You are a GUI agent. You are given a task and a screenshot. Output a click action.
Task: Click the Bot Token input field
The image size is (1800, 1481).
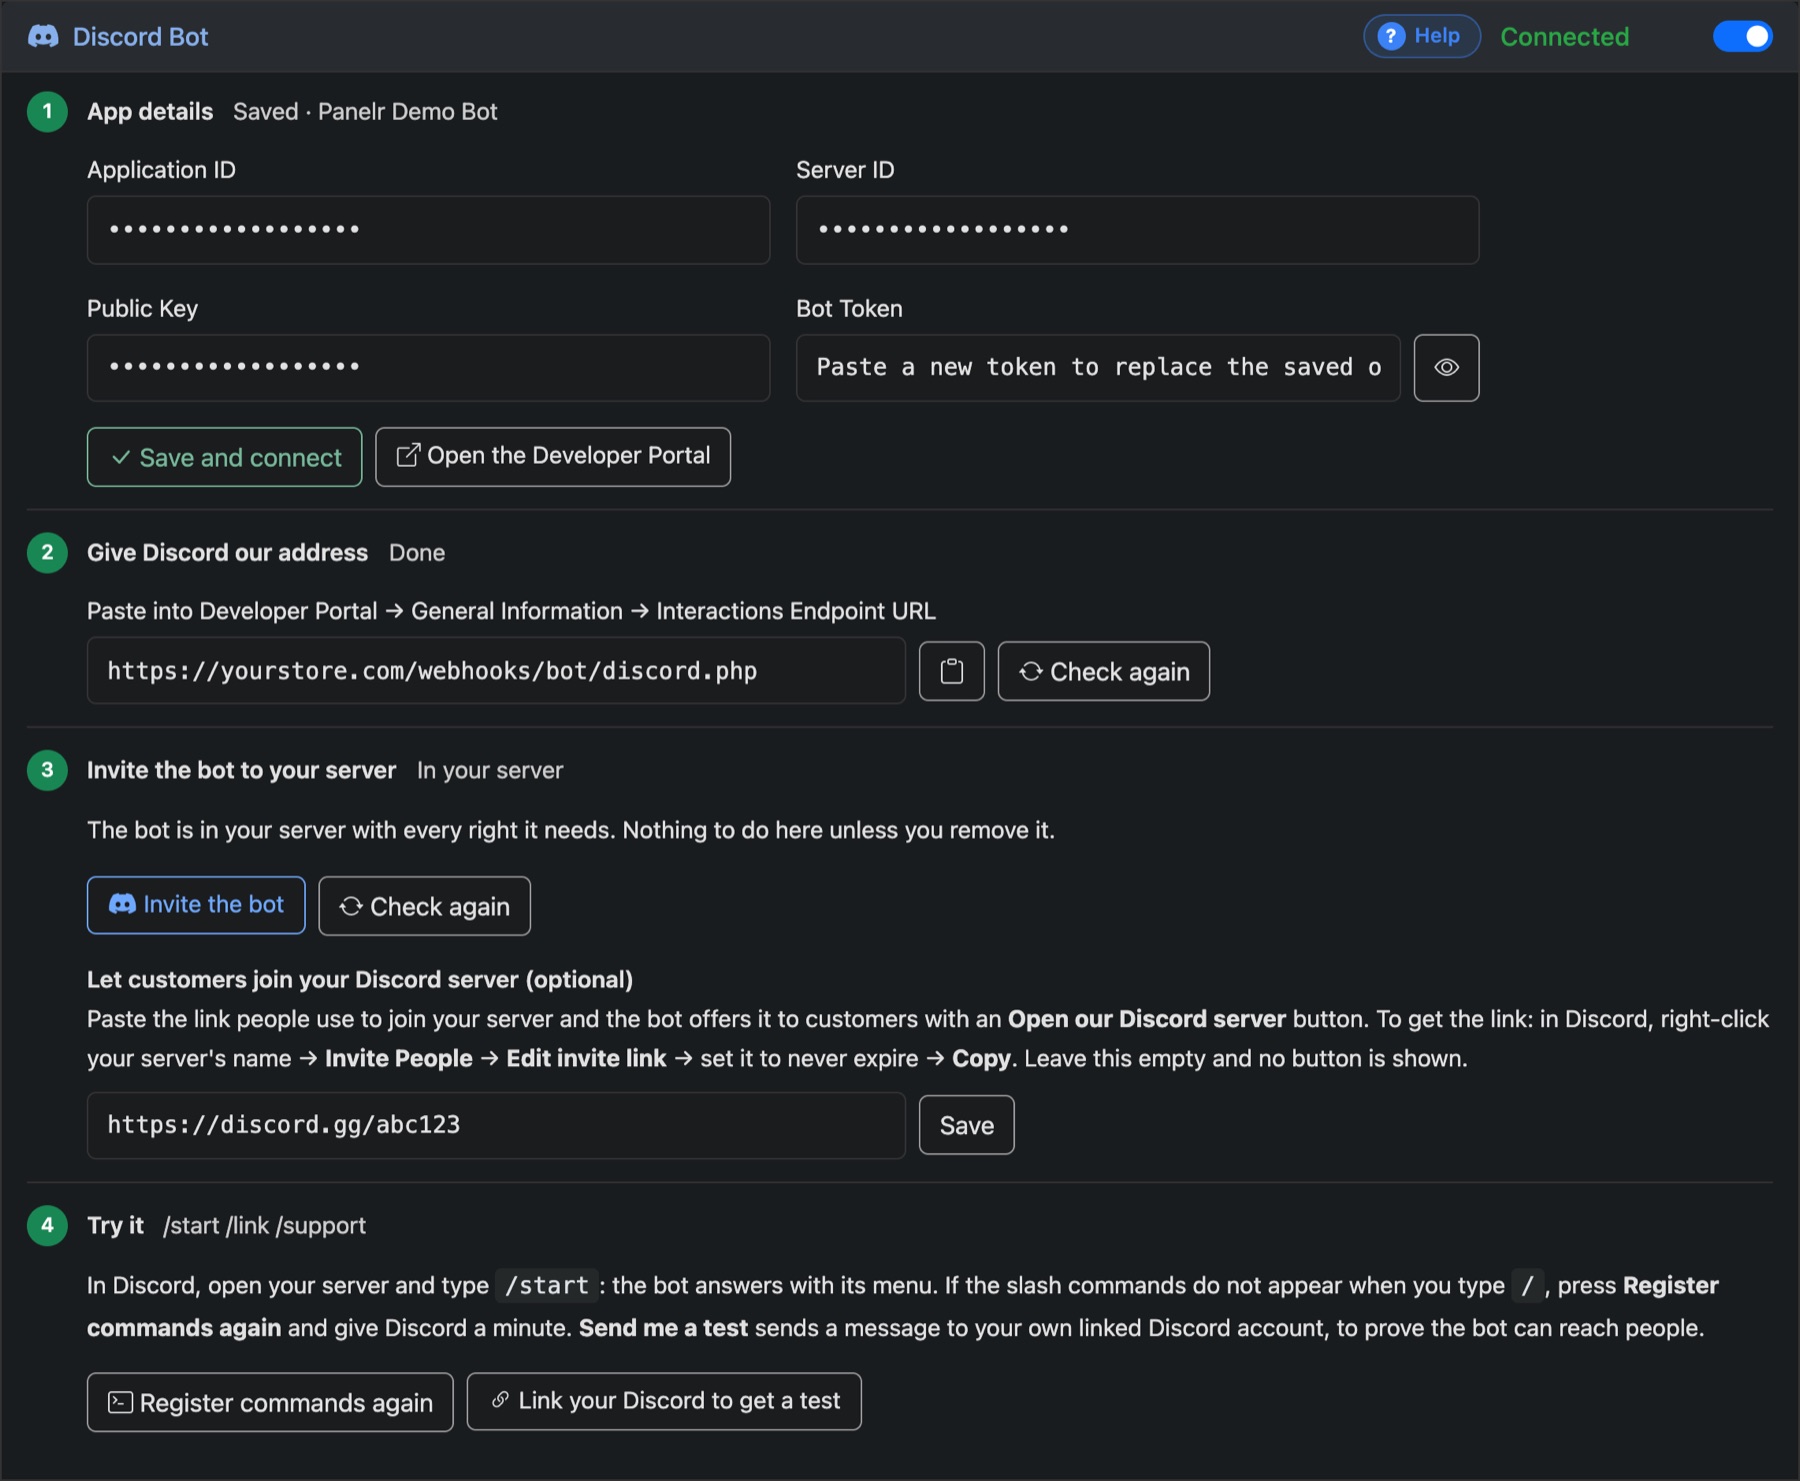click(1098, 368)
